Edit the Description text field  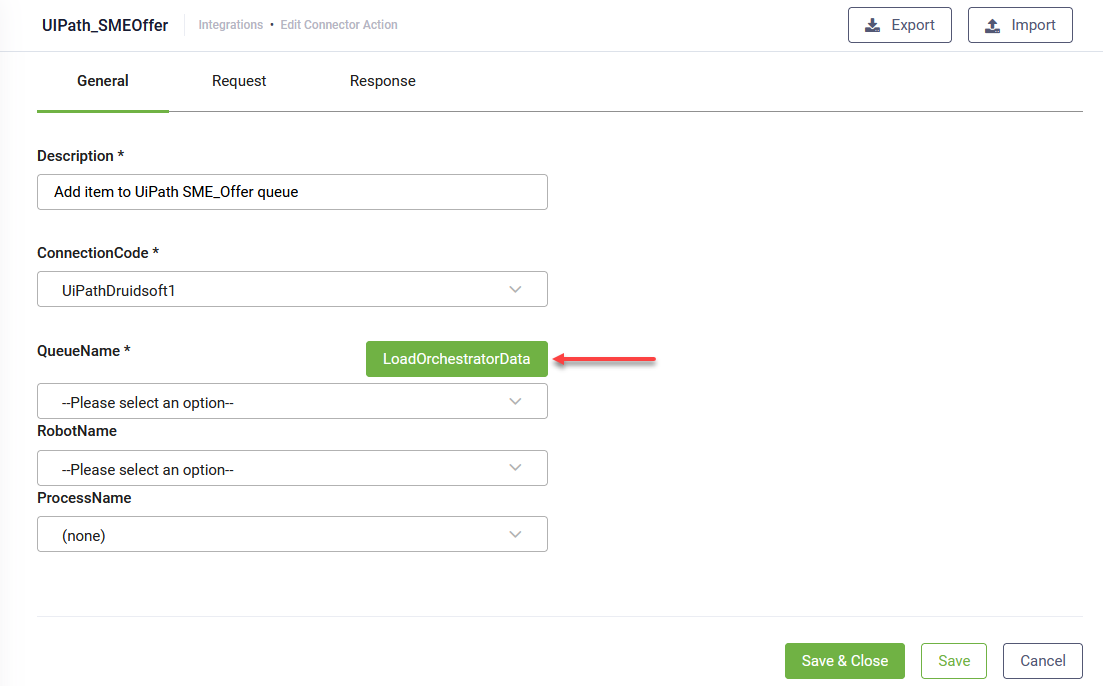coord(292,191)
